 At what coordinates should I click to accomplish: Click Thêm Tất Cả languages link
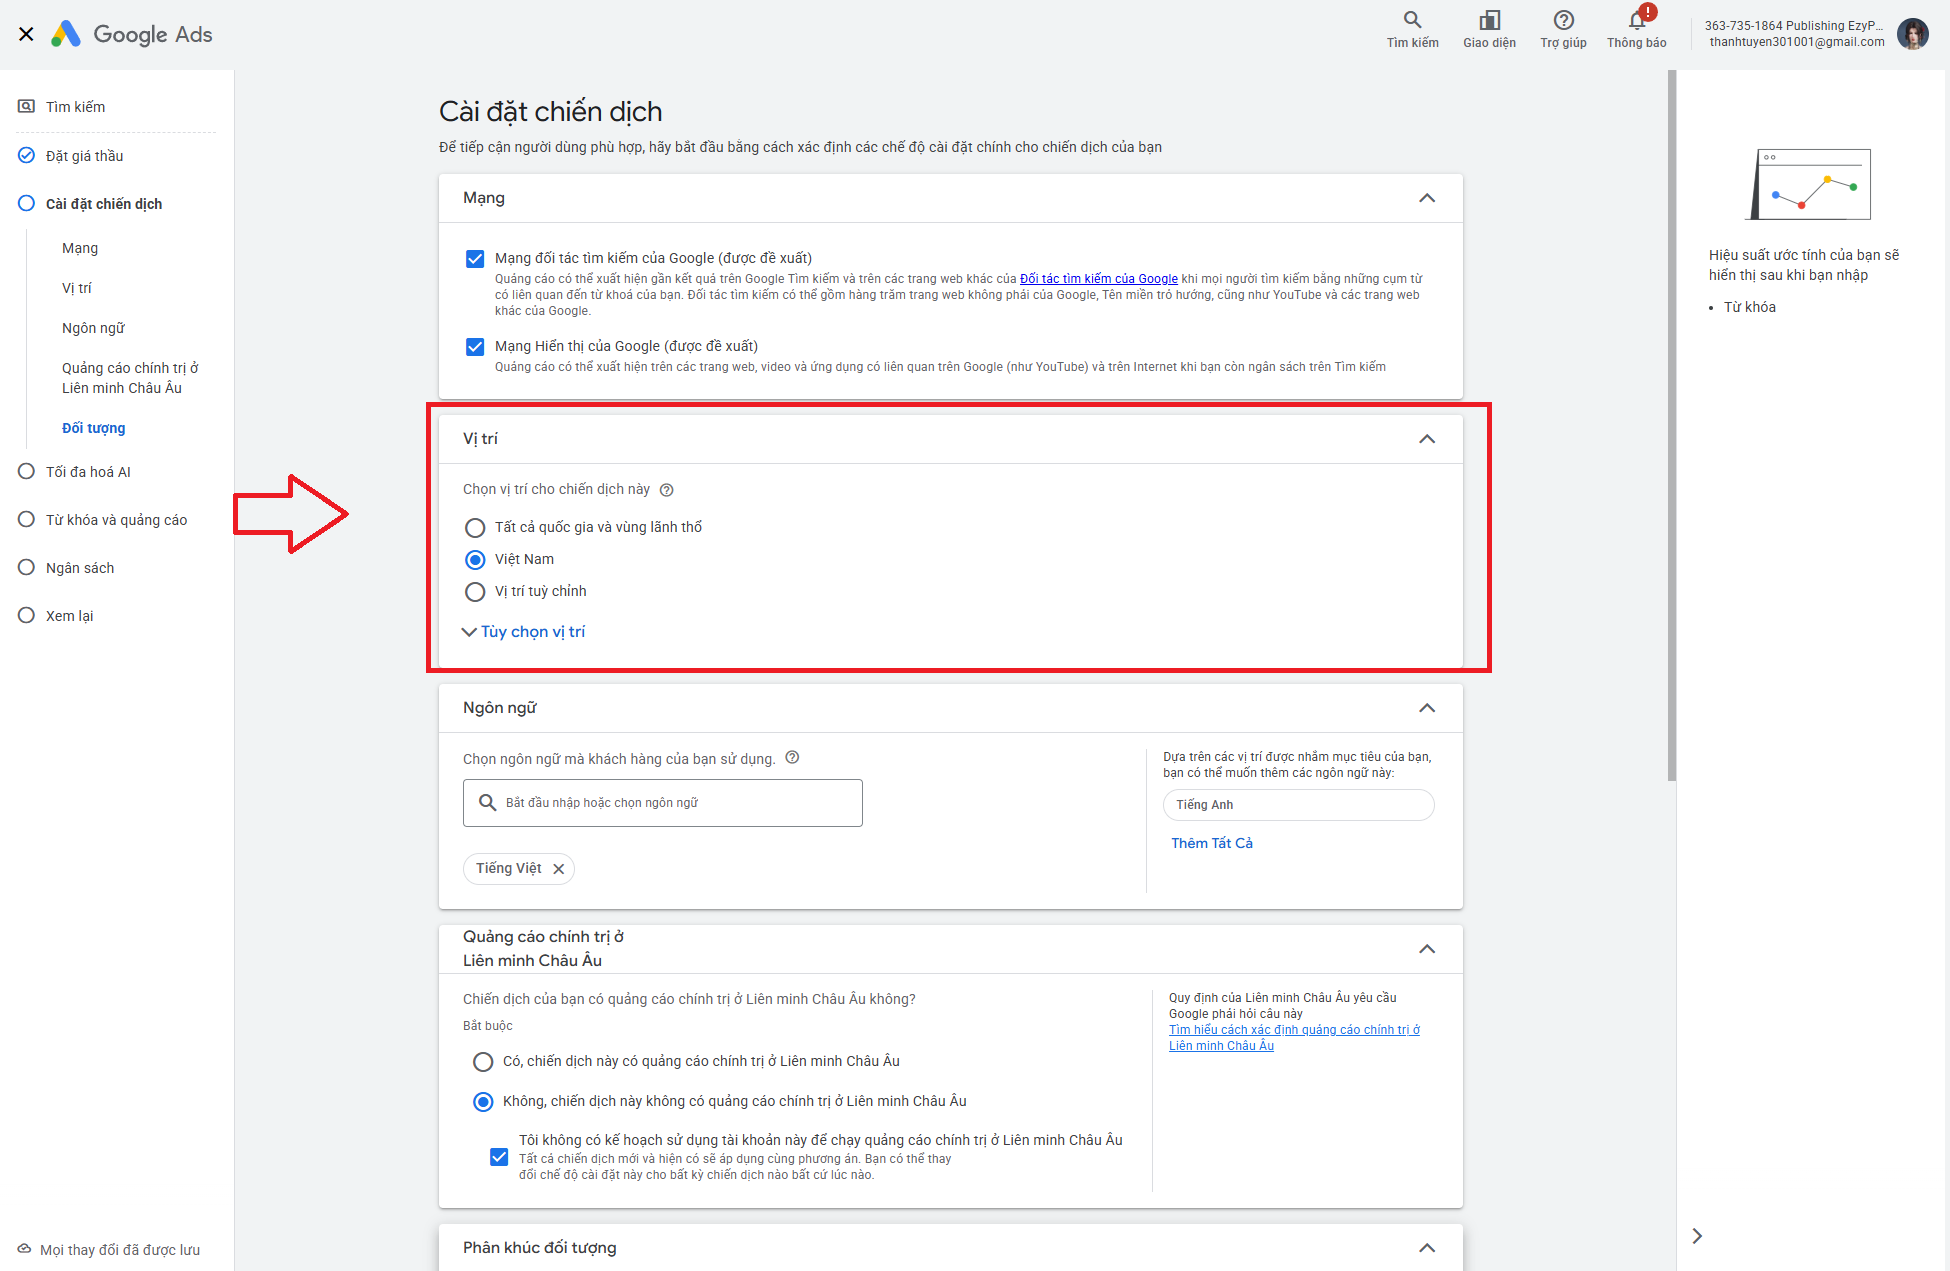tap(1212, 843)
